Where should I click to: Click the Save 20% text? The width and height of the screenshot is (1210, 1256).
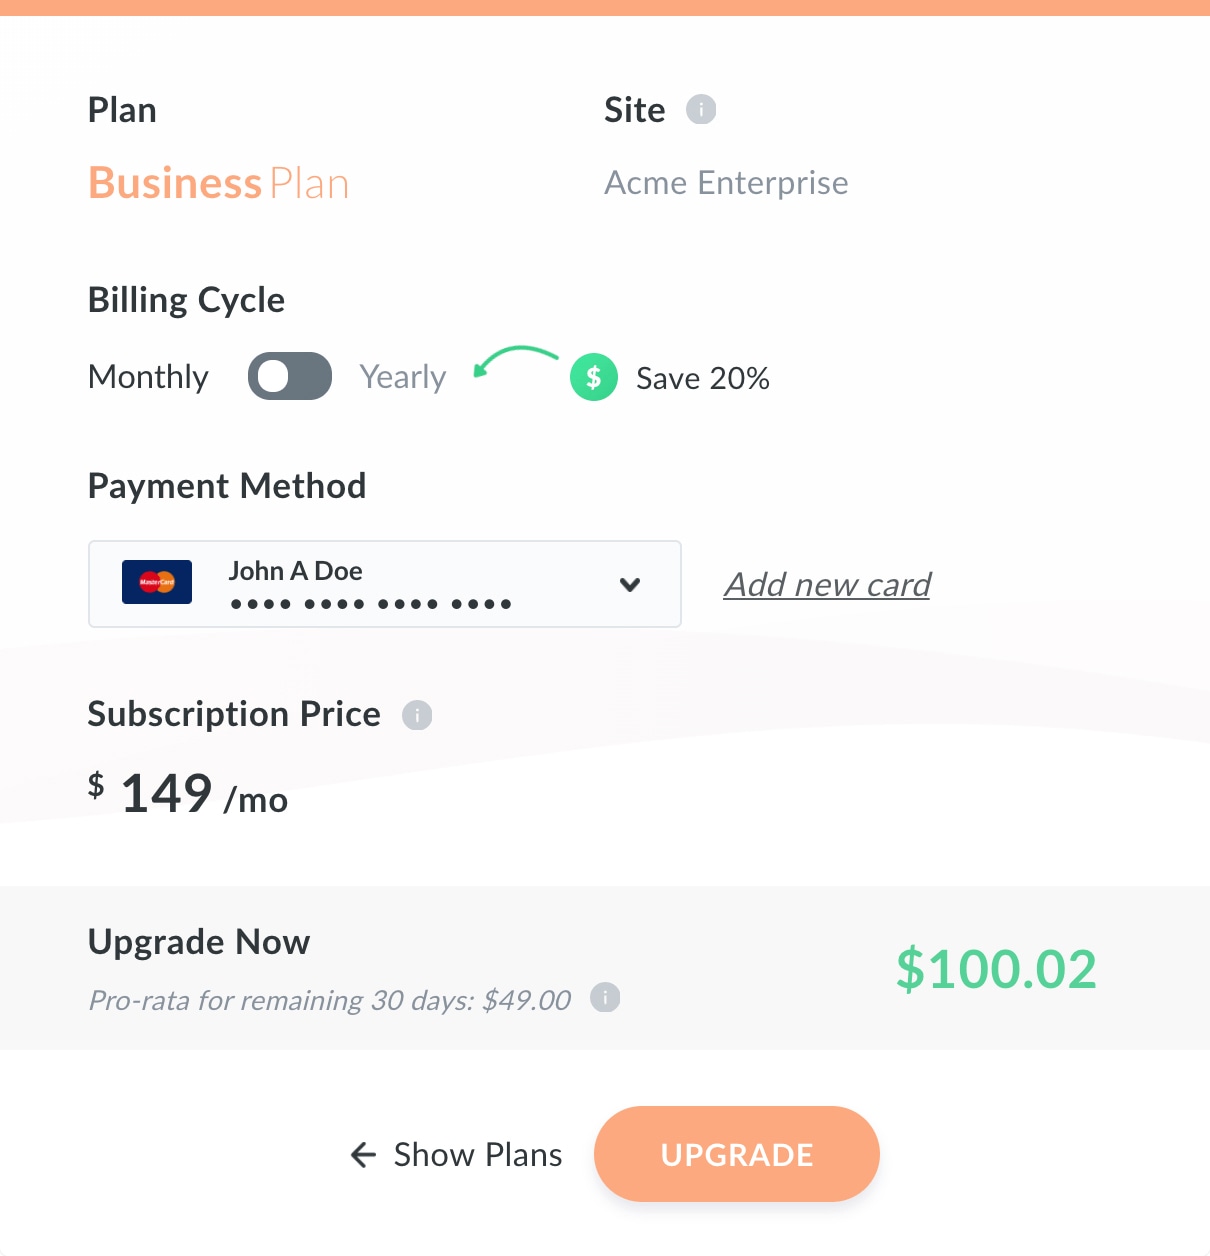pos(703,378)
